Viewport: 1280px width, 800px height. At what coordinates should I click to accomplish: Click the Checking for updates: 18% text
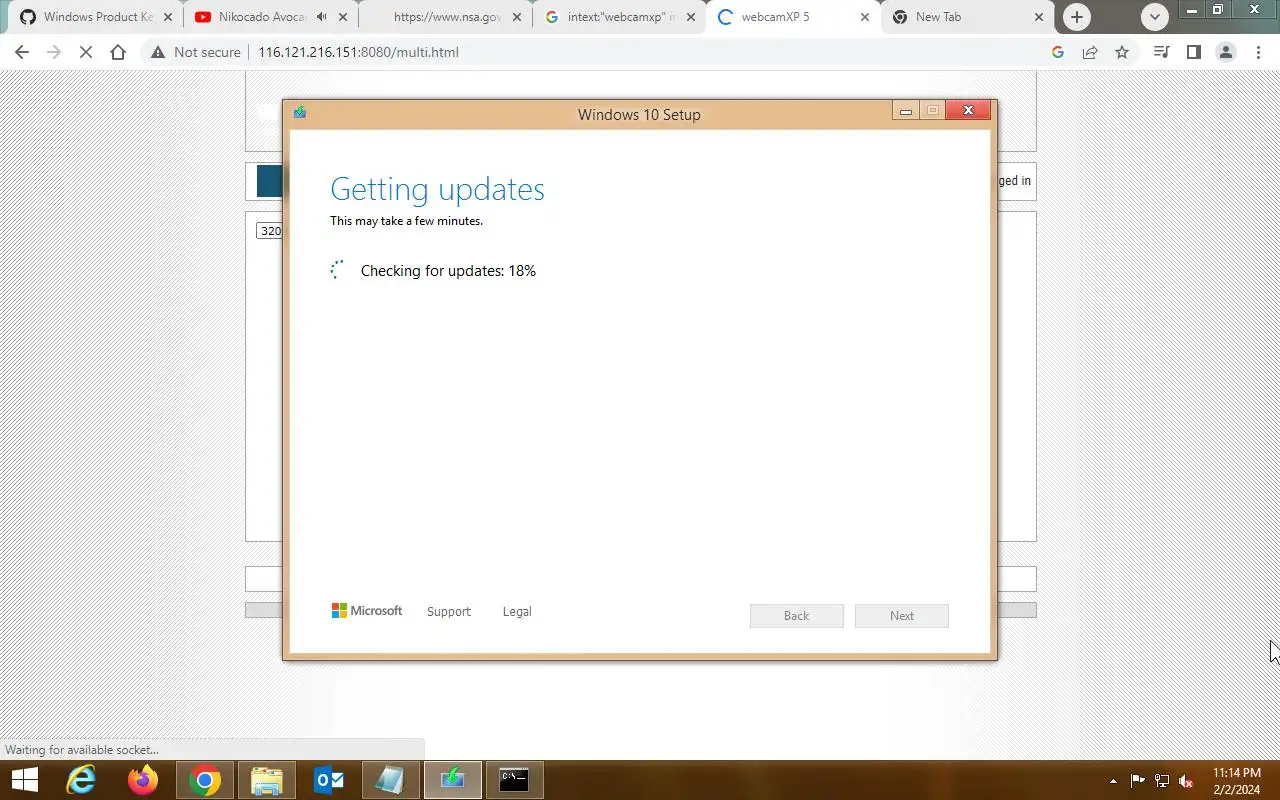(448, 271)
